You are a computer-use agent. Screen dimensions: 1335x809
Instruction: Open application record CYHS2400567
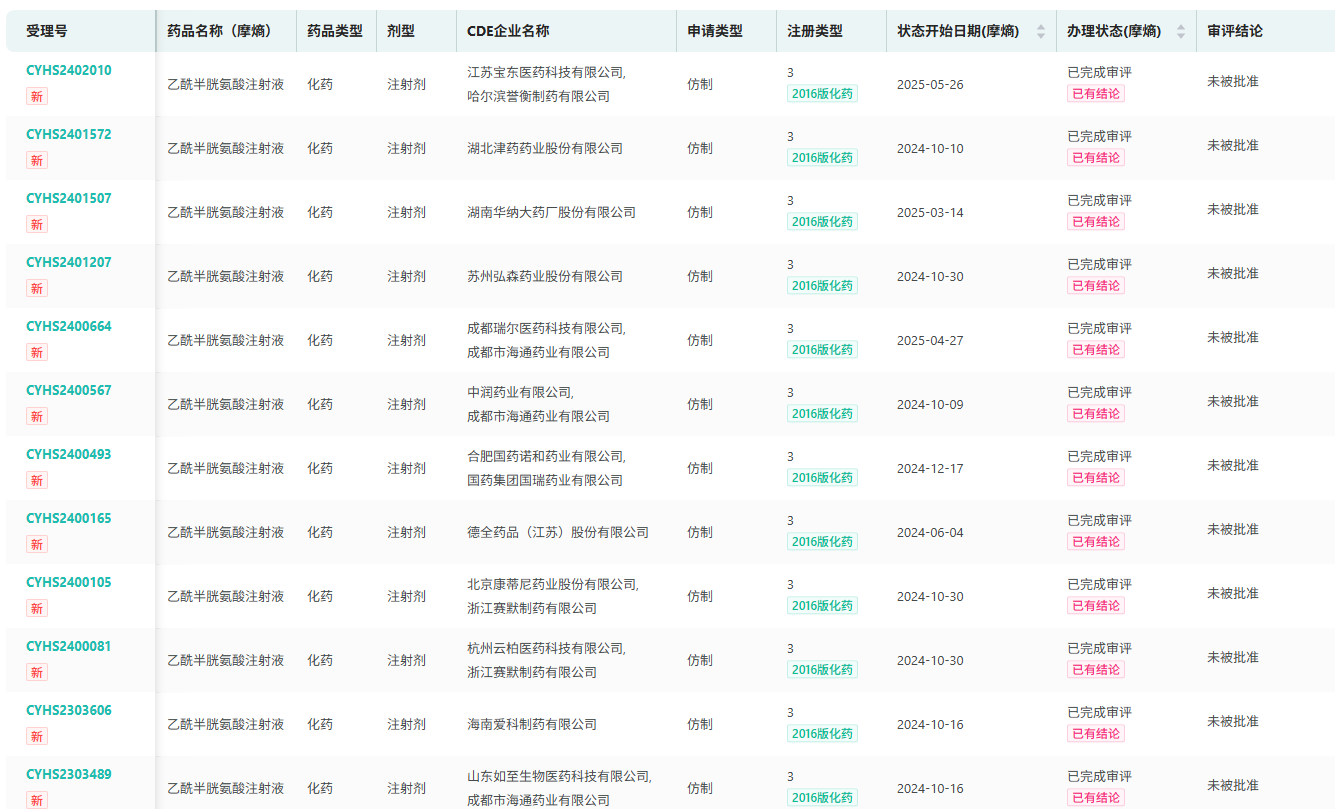coord(69,390)
